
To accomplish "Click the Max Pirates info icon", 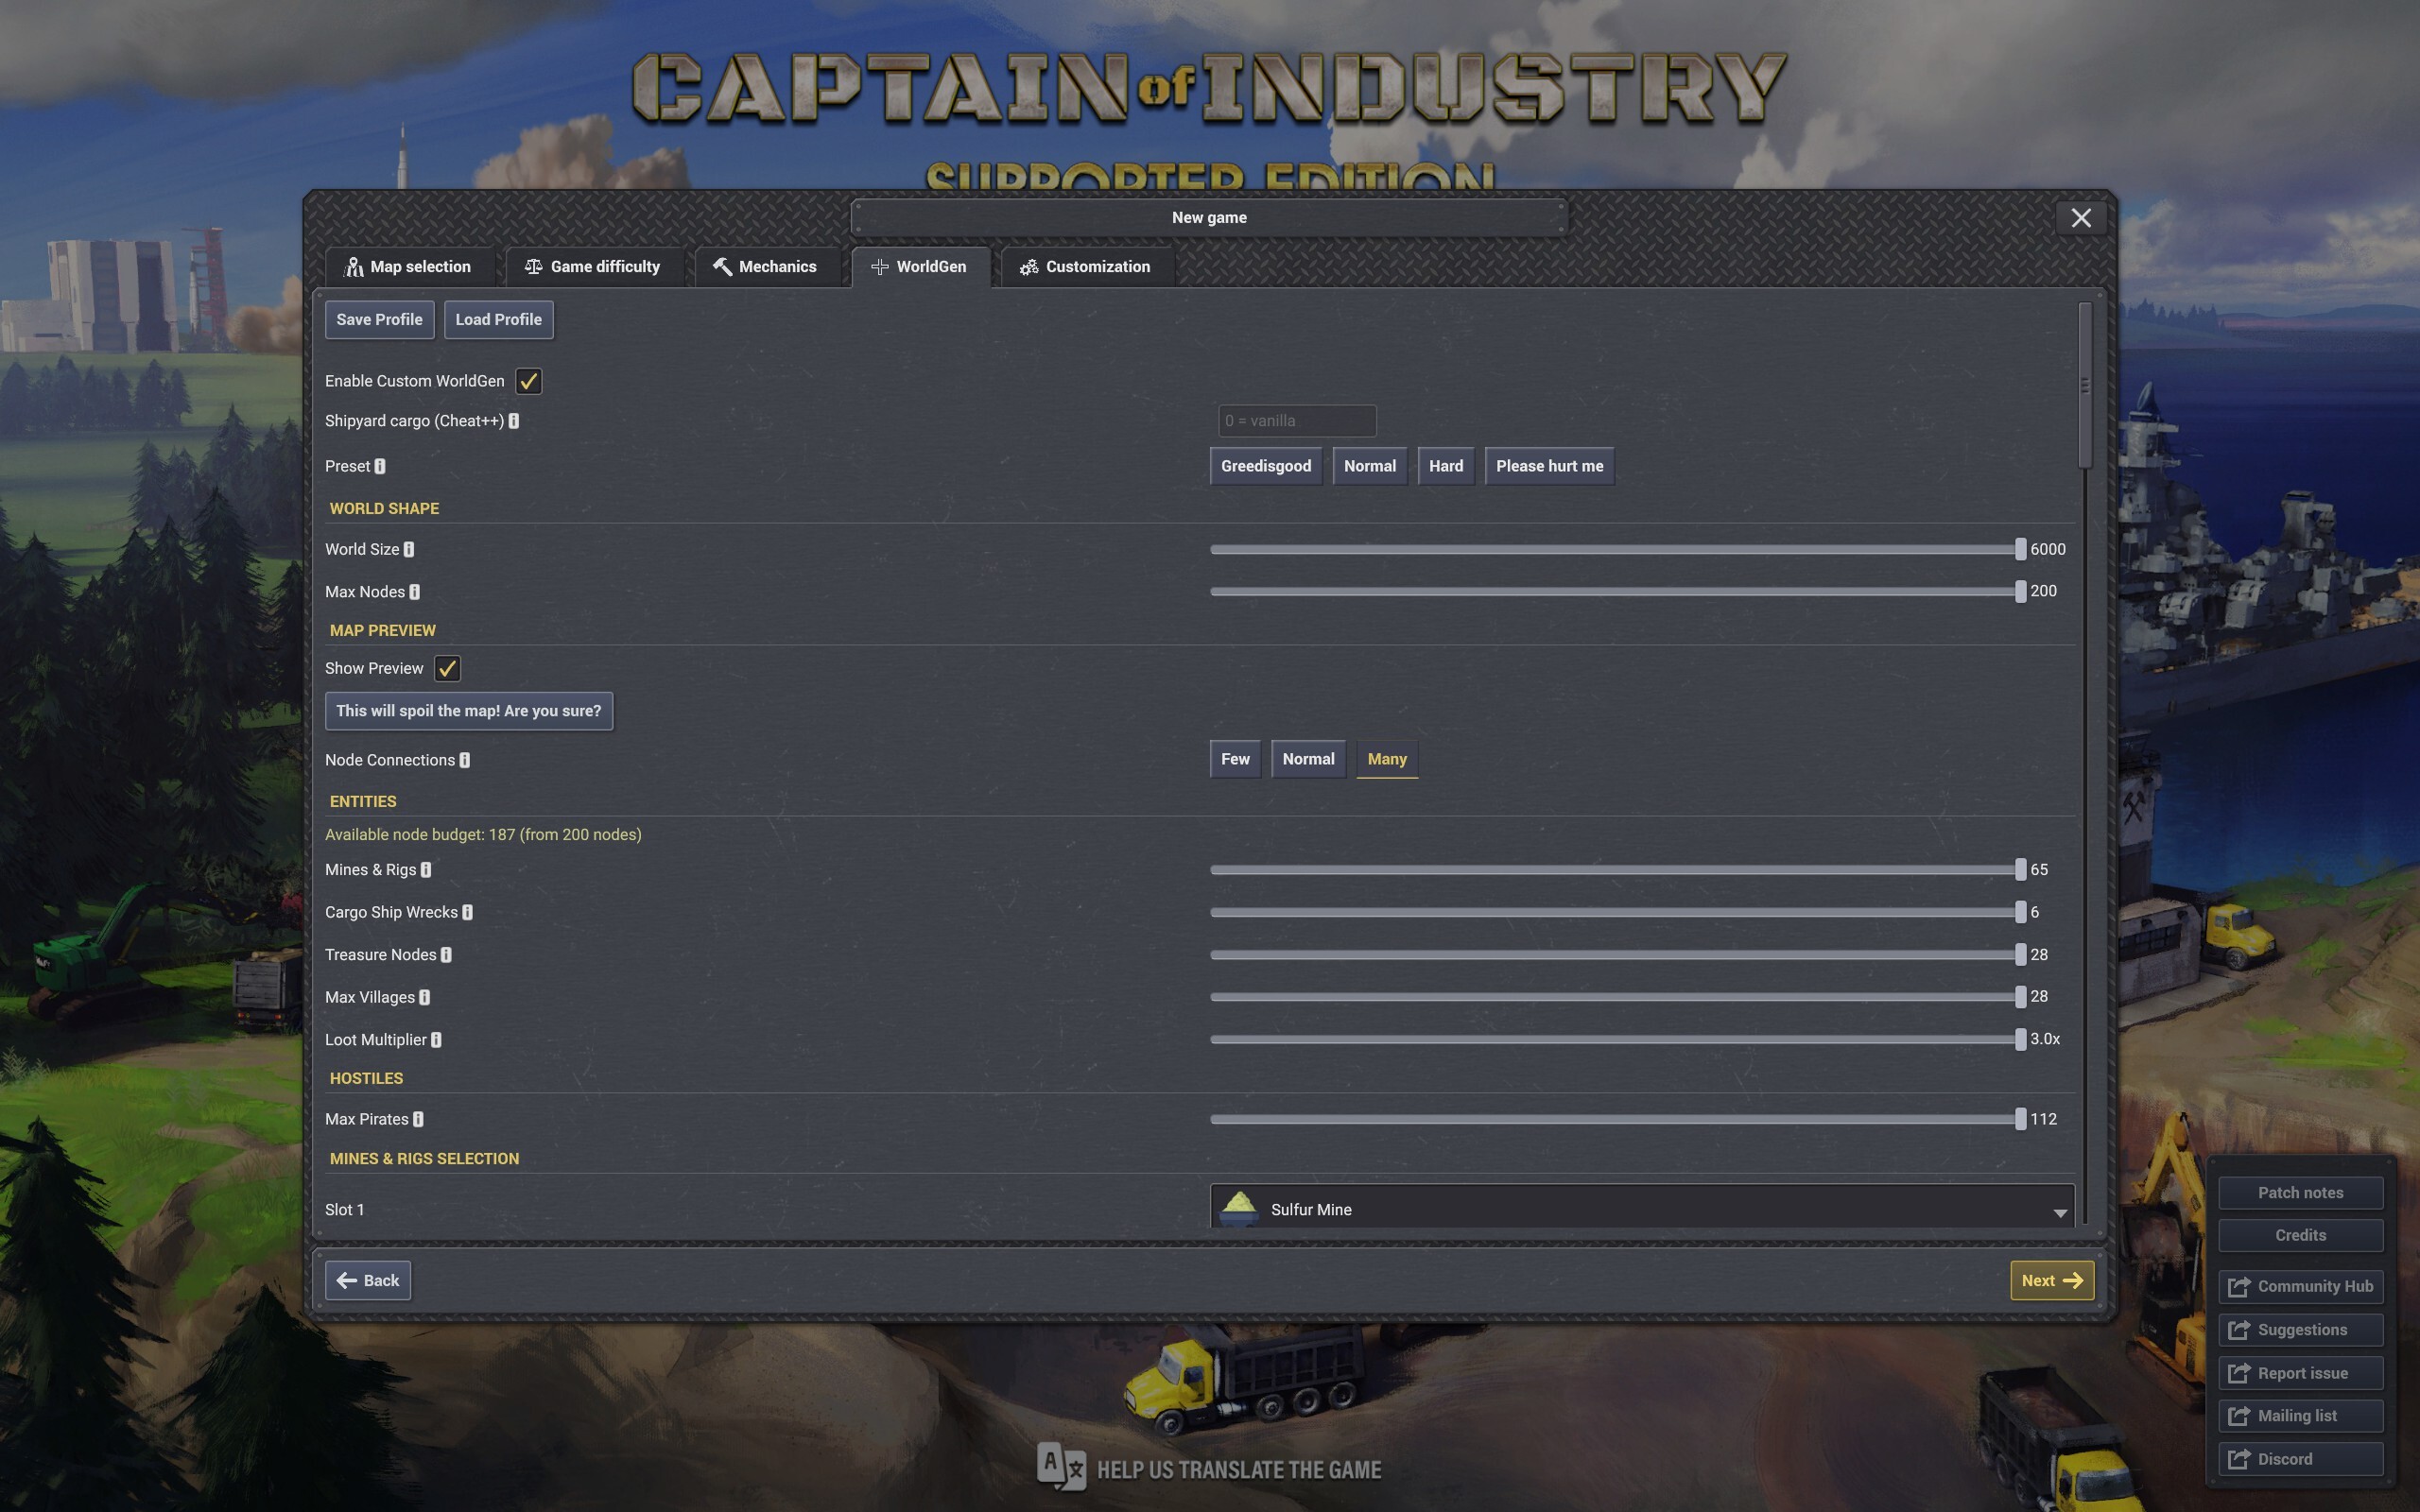I will pos(418,1119).
